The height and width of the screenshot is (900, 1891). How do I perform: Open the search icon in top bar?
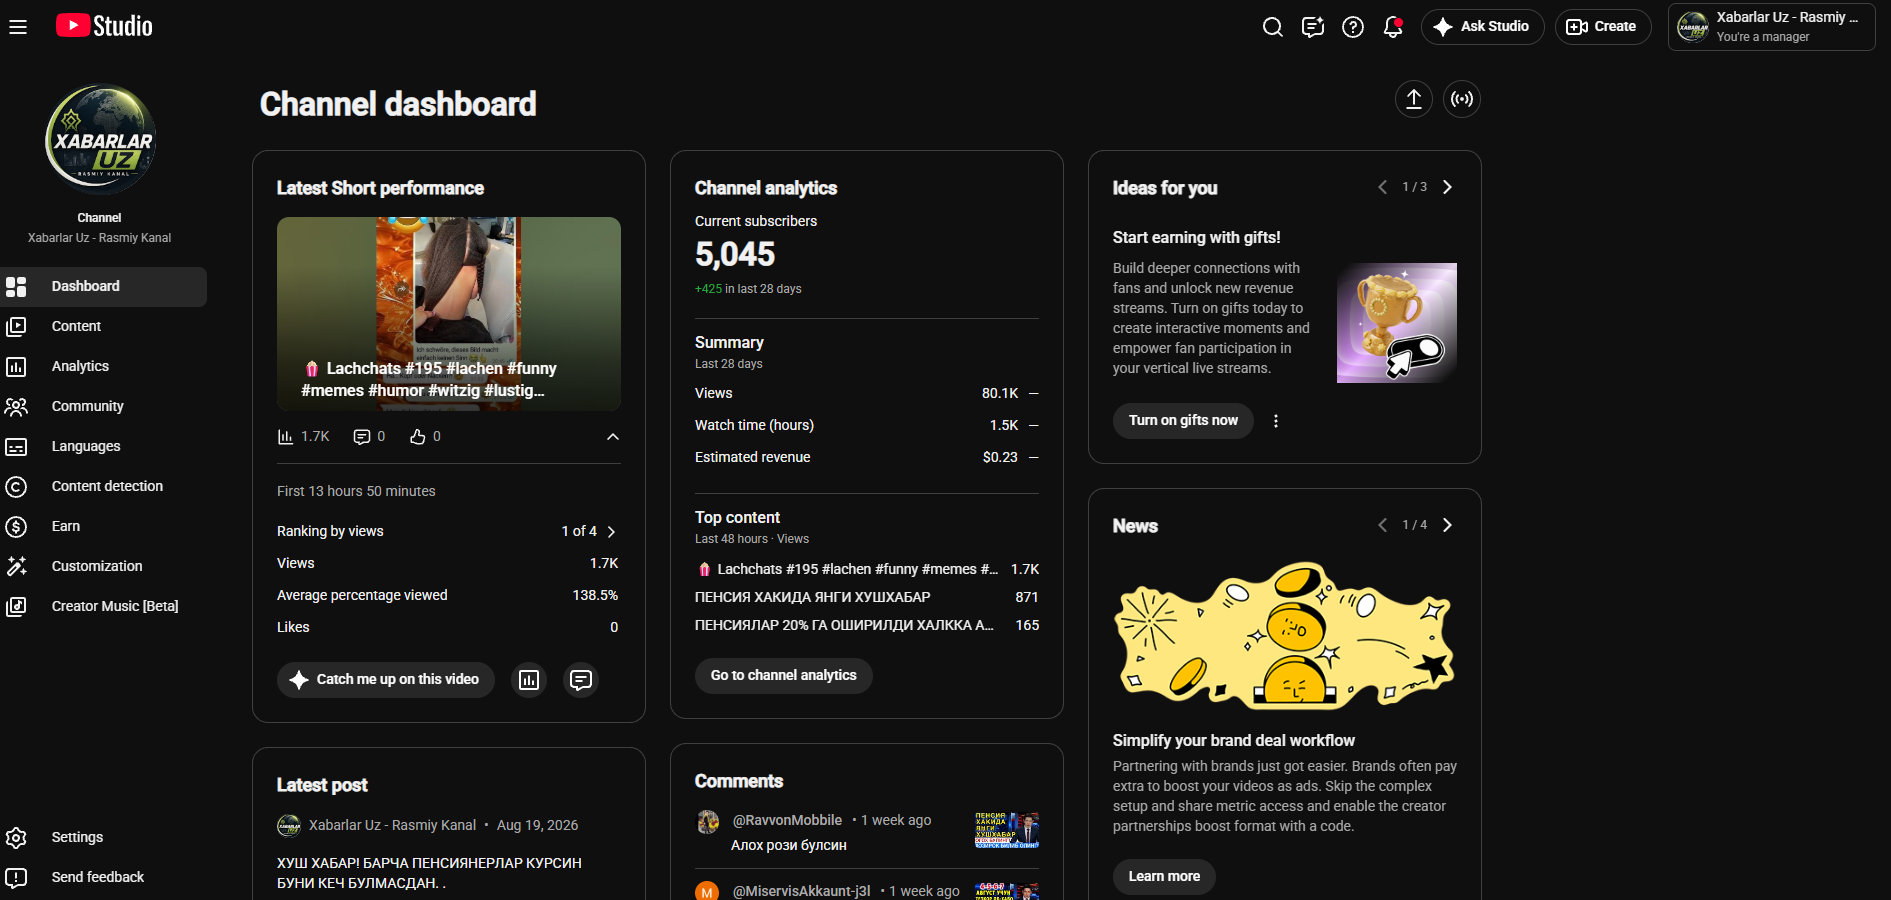tap(1272, 27)
